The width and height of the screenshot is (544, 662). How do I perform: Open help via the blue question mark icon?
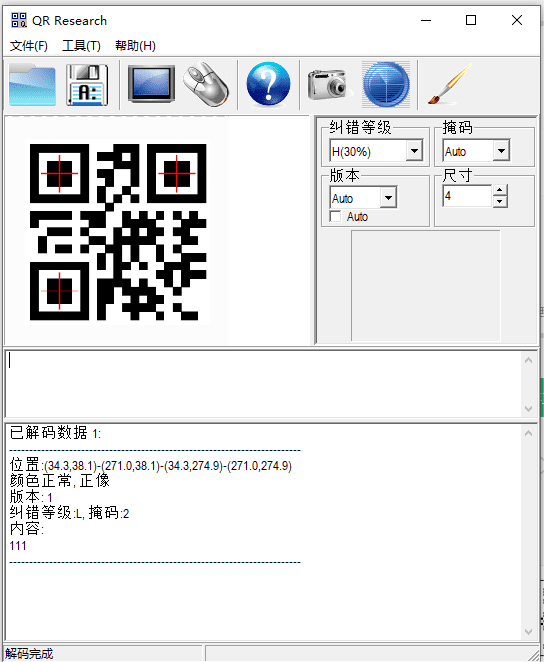pyautogui.click(x=268, y=84)
